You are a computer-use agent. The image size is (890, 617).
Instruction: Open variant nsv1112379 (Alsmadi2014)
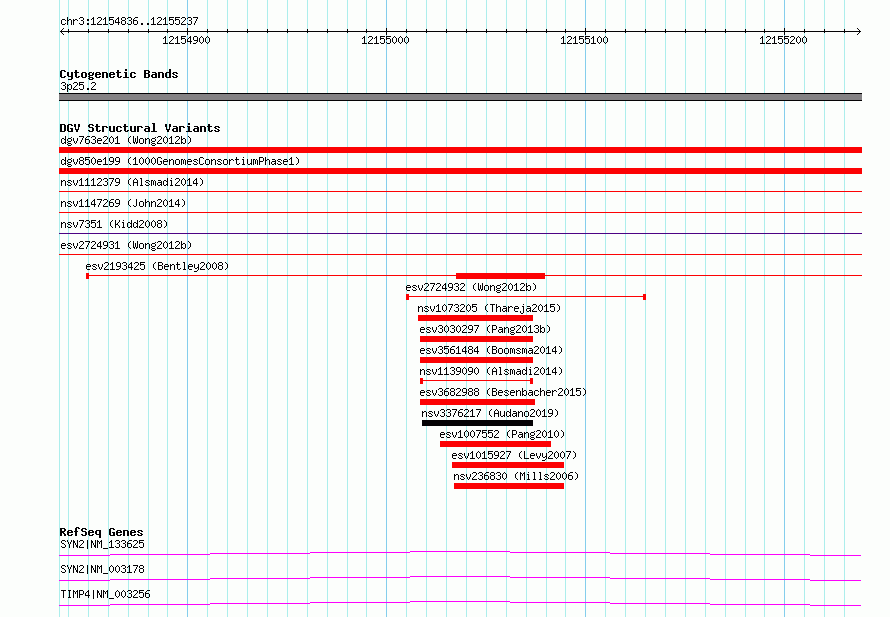coord(132,182)
